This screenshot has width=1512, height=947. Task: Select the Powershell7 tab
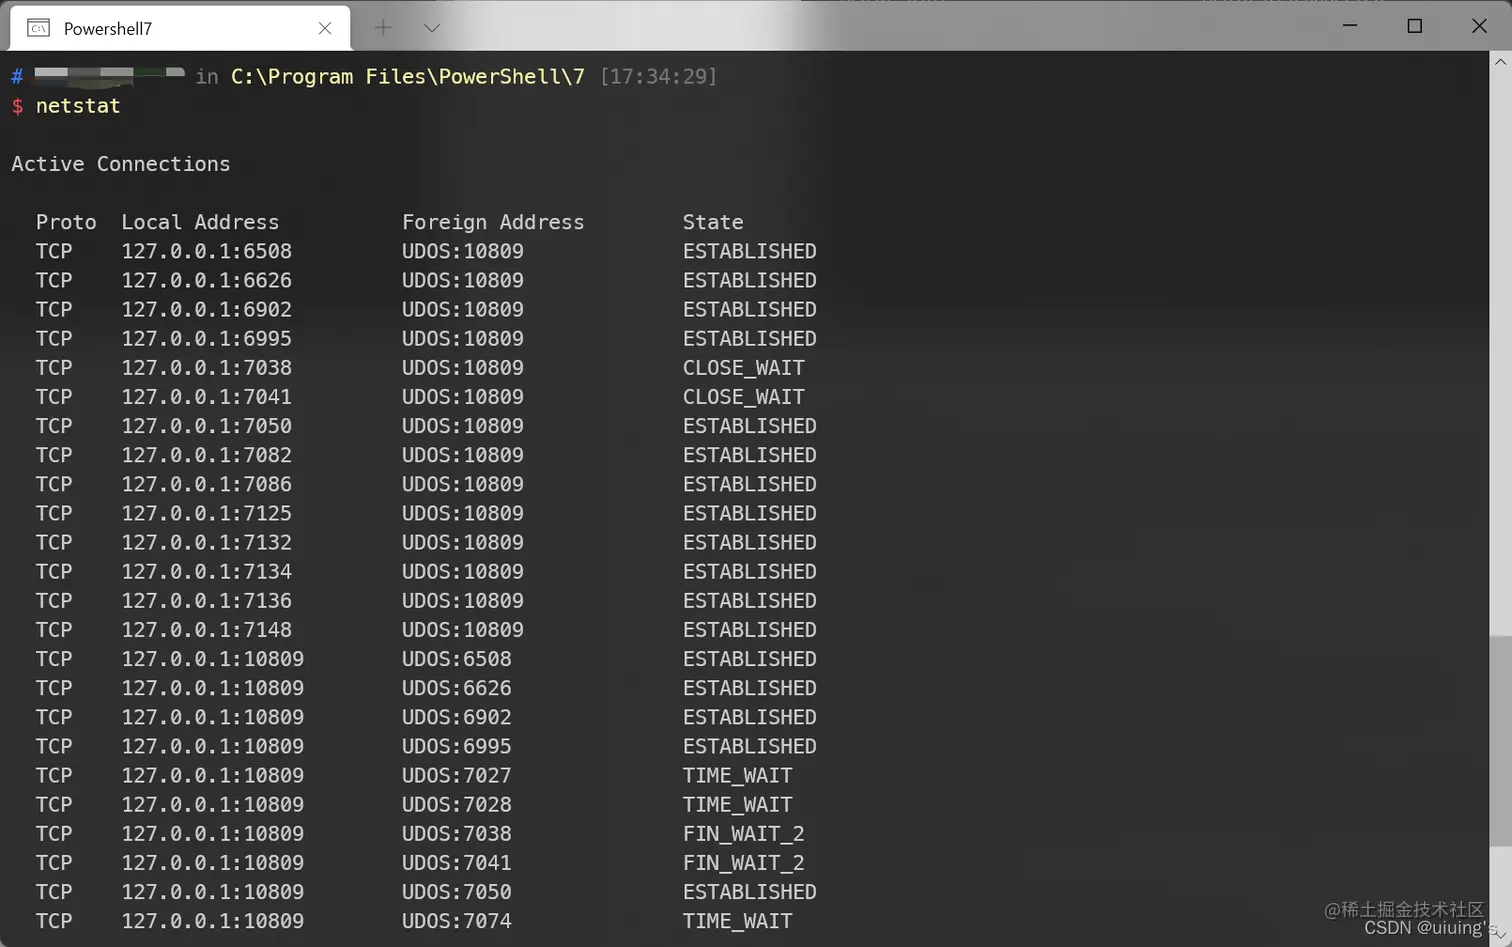[180, 28]
